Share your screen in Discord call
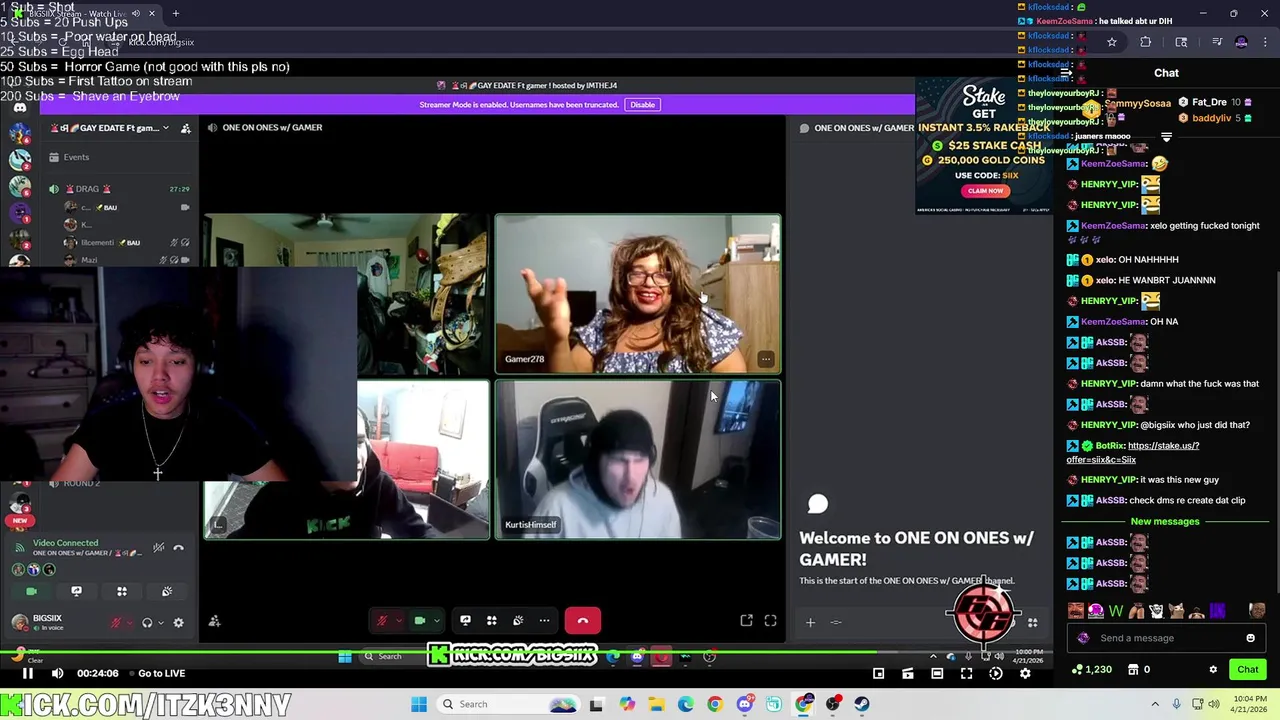Viewport: 1280px width, 720px height. [465, 621]
